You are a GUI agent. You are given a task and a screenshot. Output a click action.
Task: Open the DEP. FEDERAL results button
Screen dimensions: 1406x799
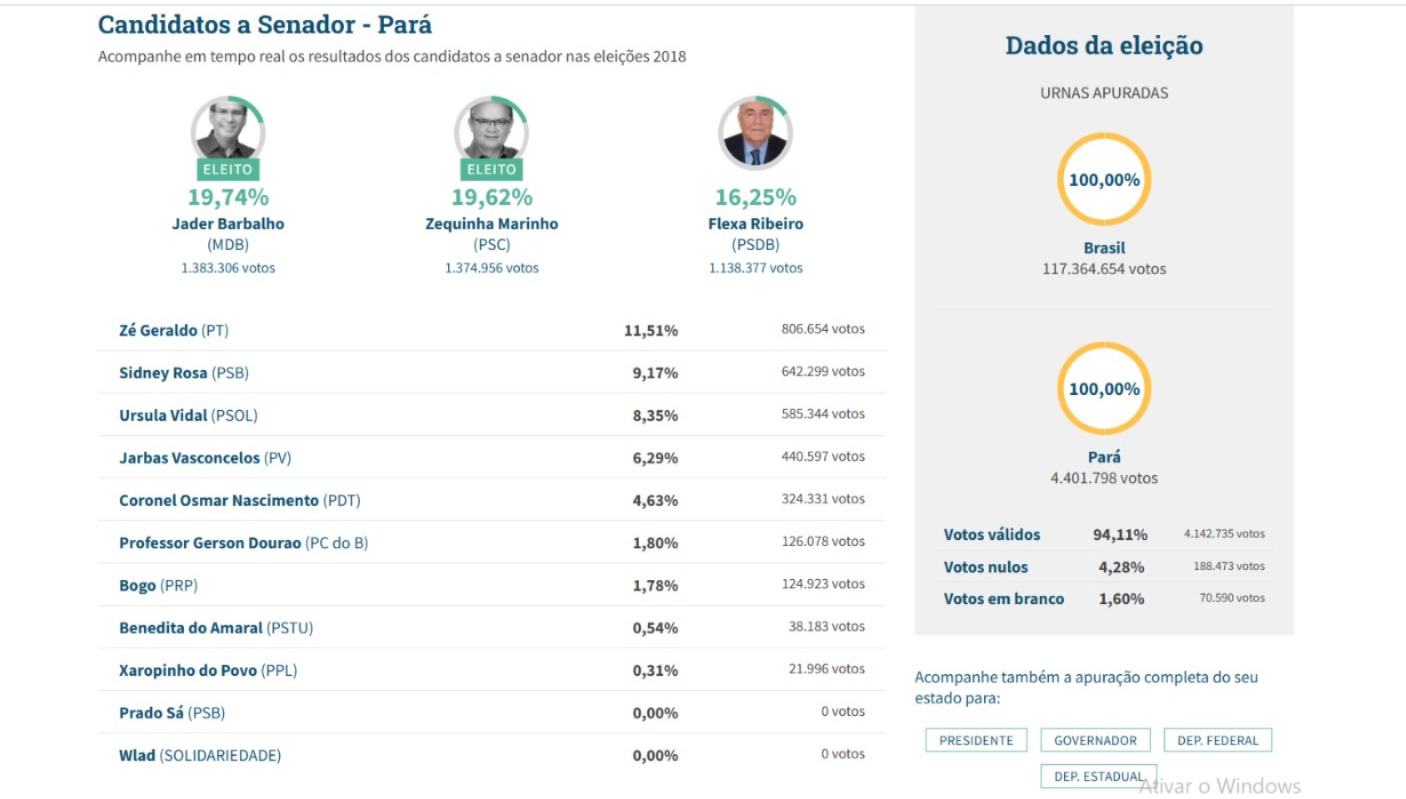pos(1218,740)
